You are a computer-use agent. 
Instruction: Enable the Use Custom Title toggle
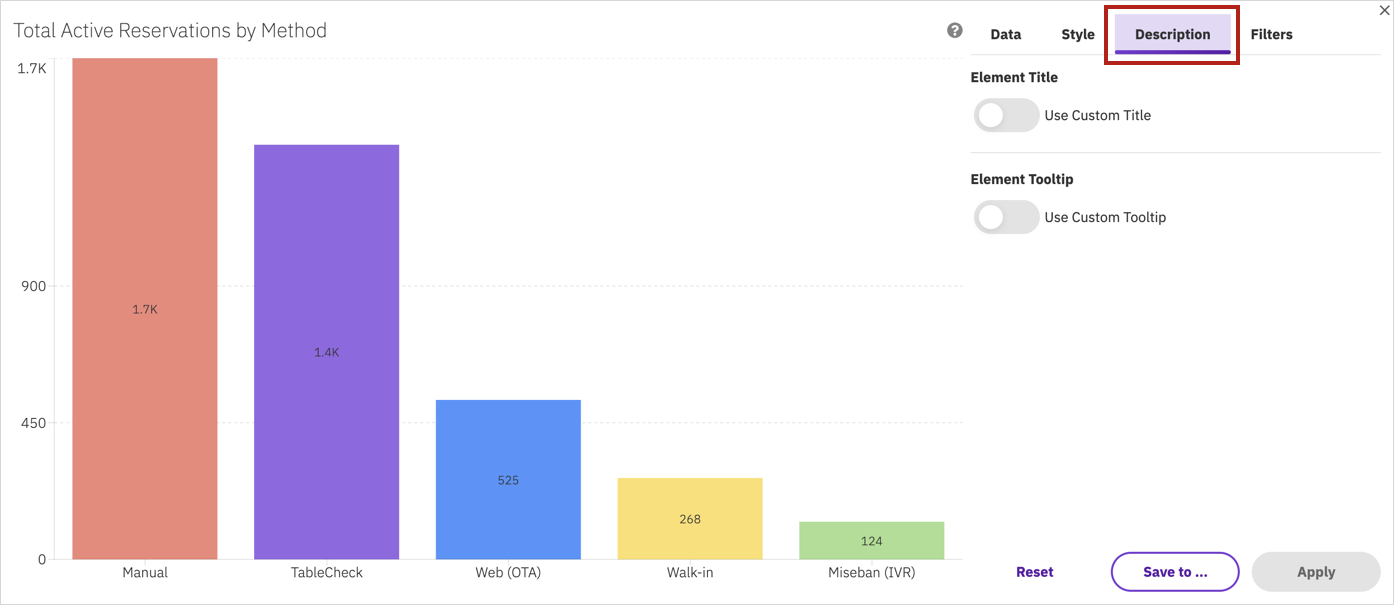(x=1006, y=115)
